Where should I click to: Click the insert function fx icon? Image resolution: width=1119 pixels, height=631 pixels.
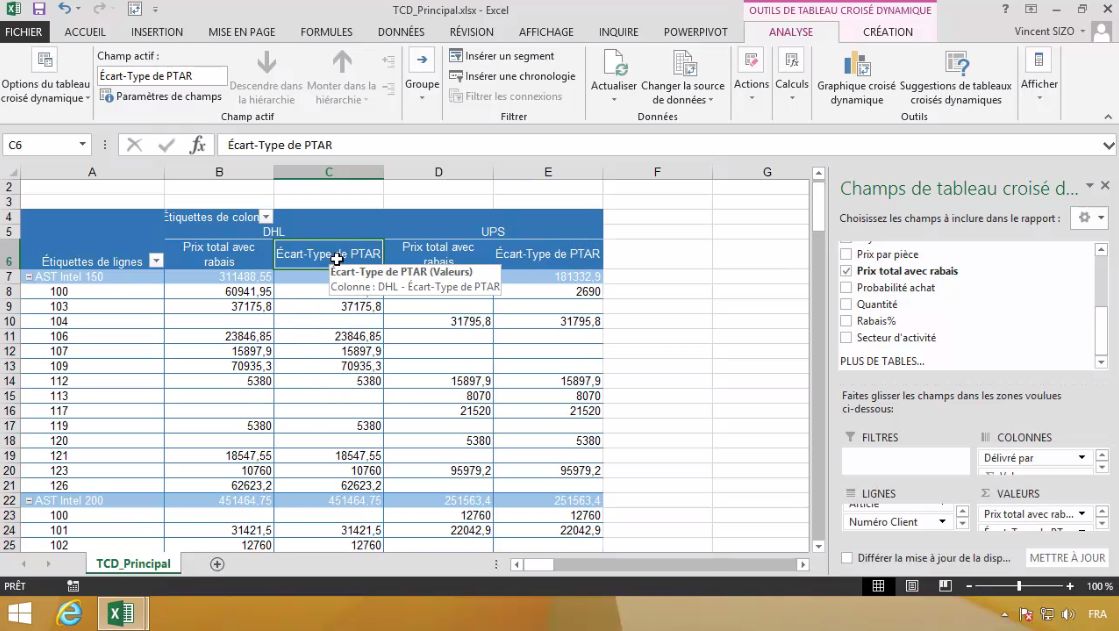pyautogui.click(x=198, y=145)
